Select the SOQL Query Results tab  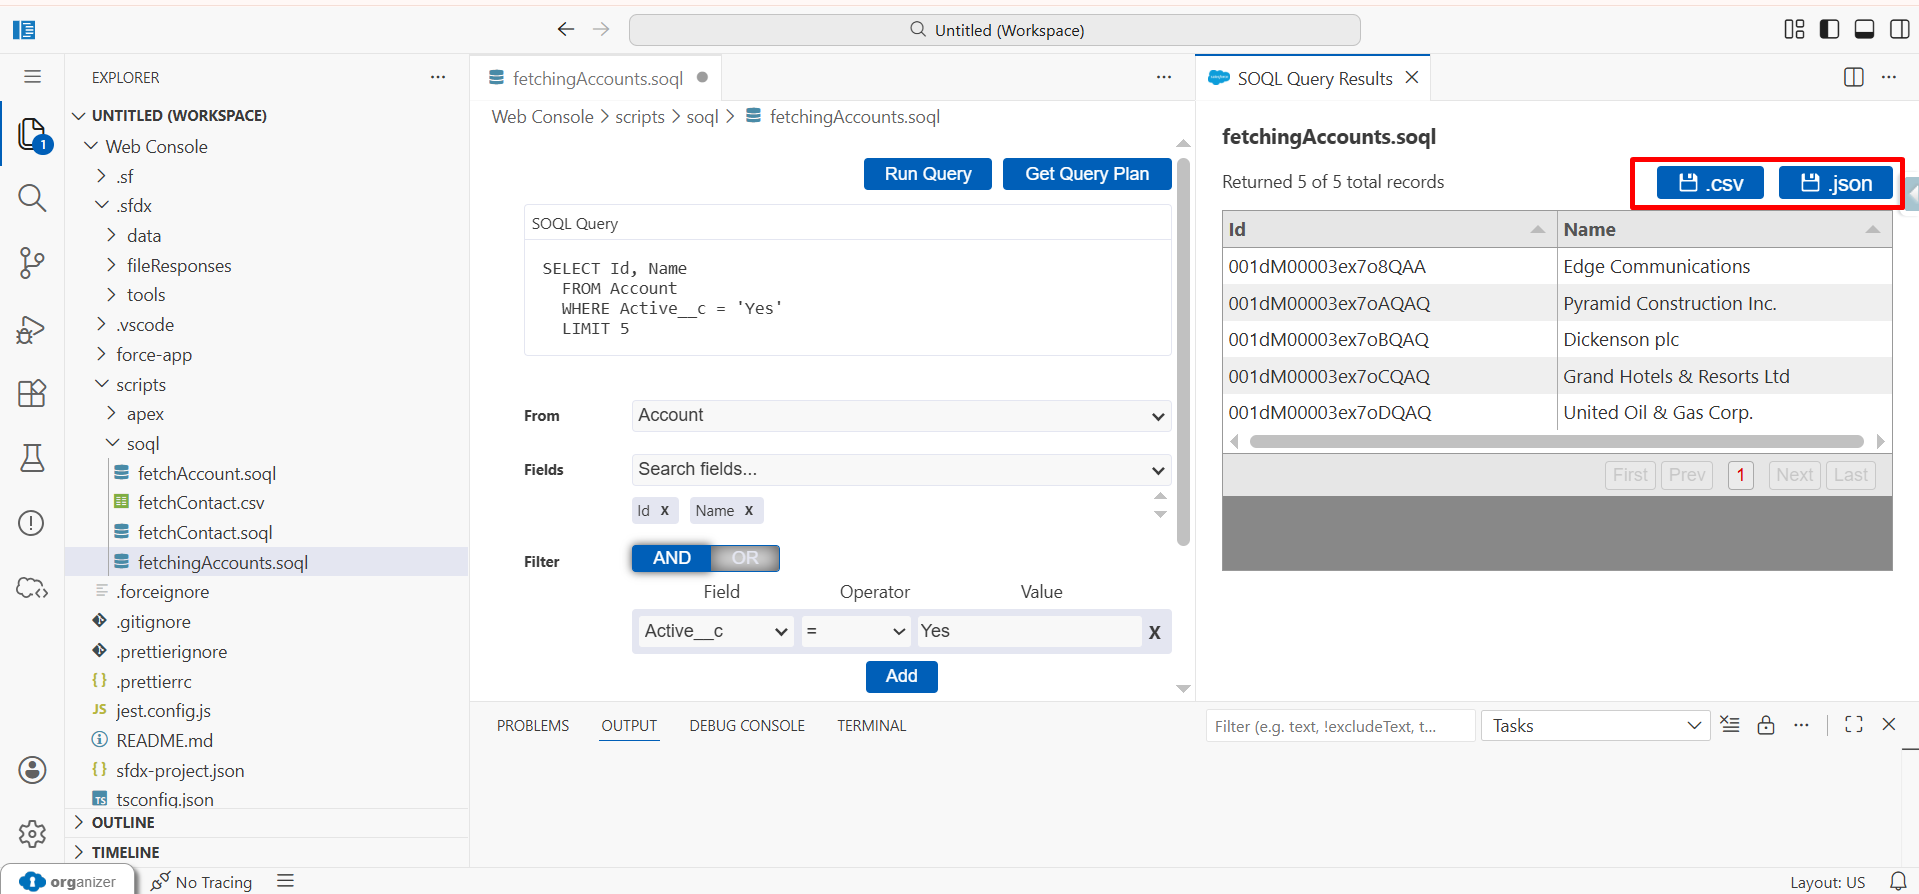point(1313,78)
